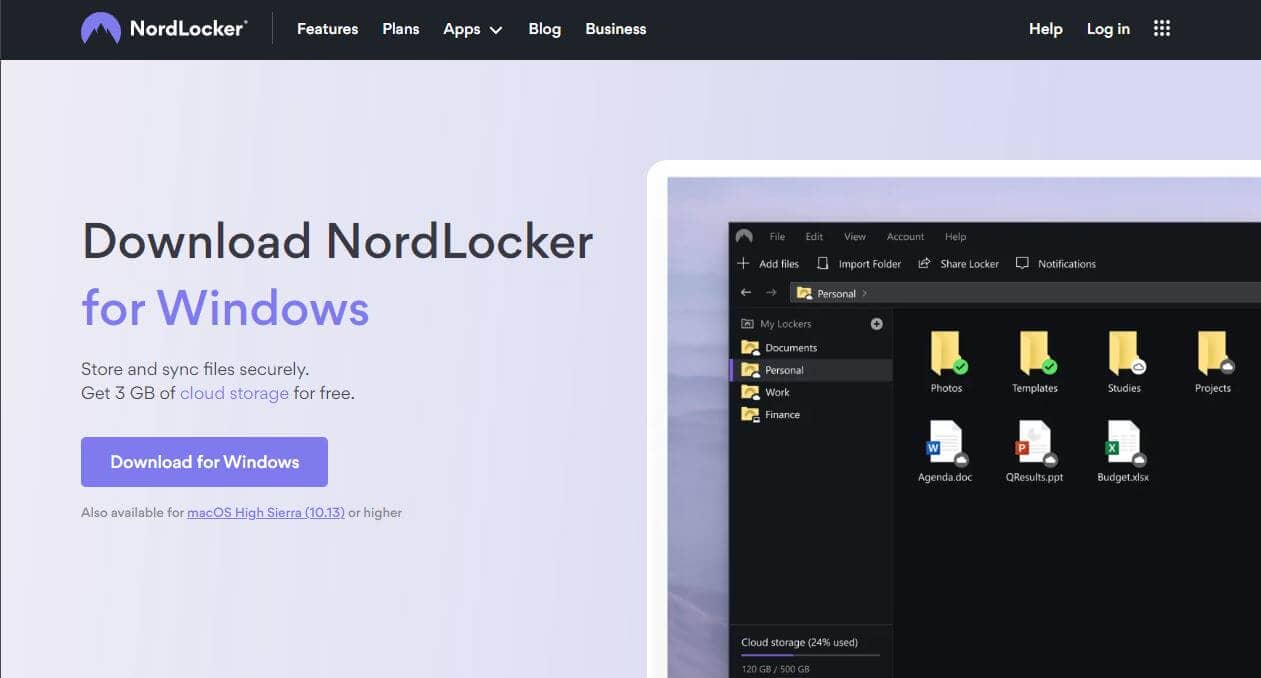Select the Work locker
The width and height of the screenshot is (1261, 678).
coord(775,392)
